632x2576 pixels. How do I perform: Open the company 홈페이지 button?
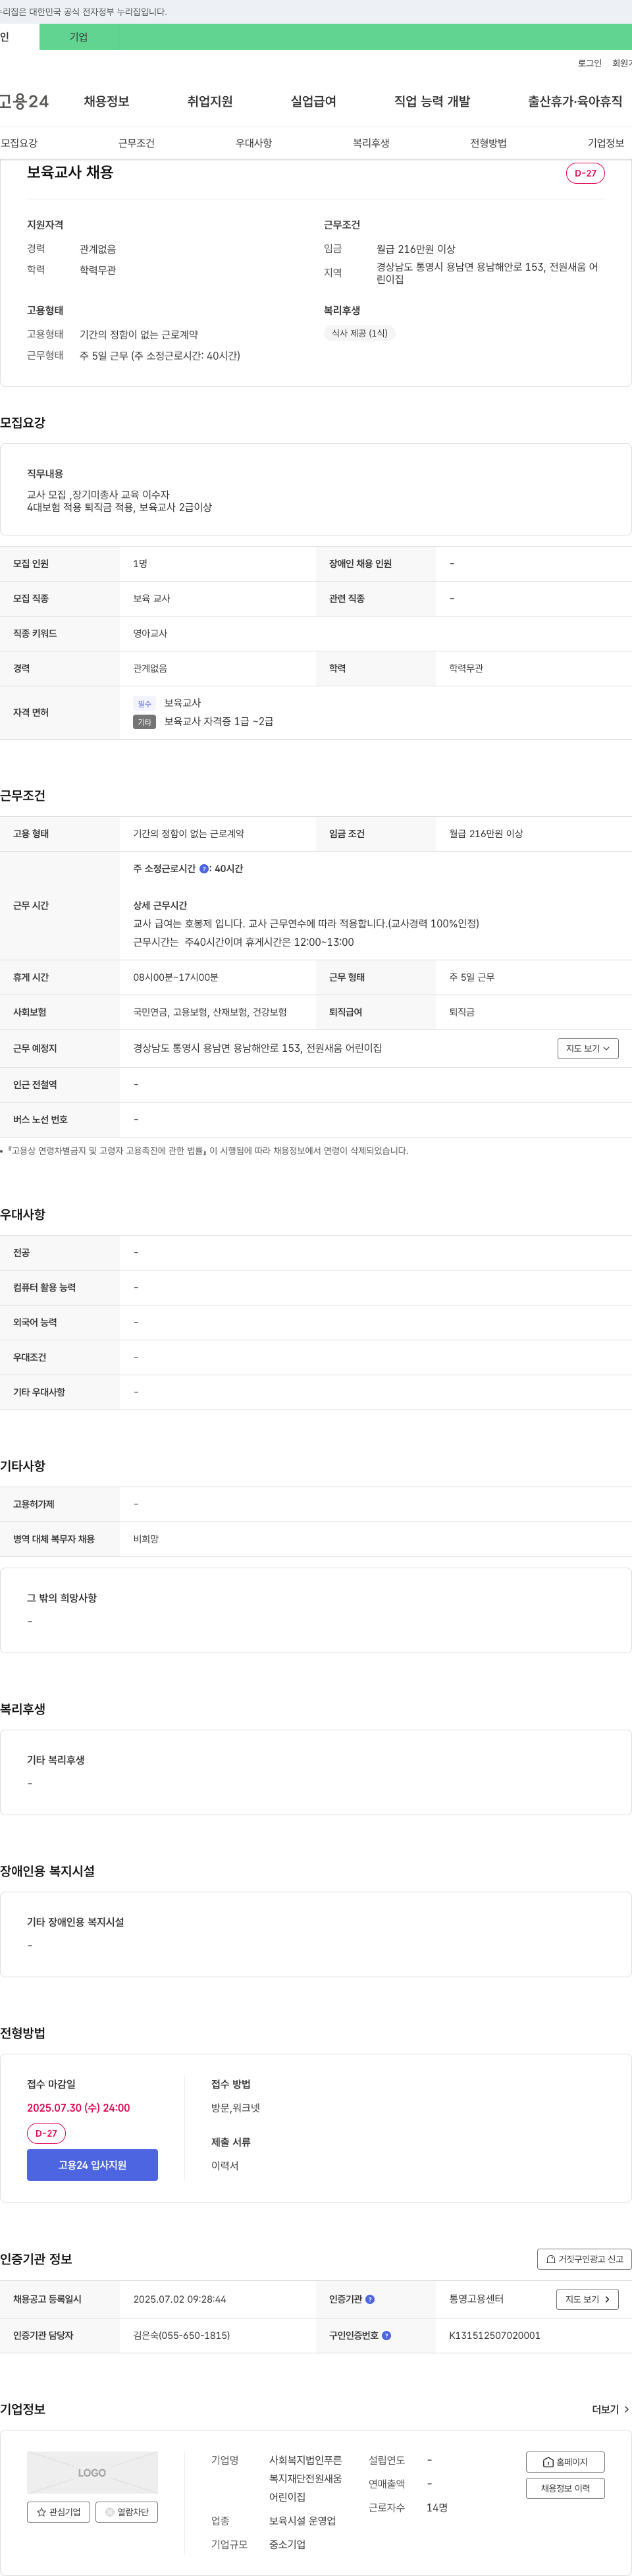565,2462
